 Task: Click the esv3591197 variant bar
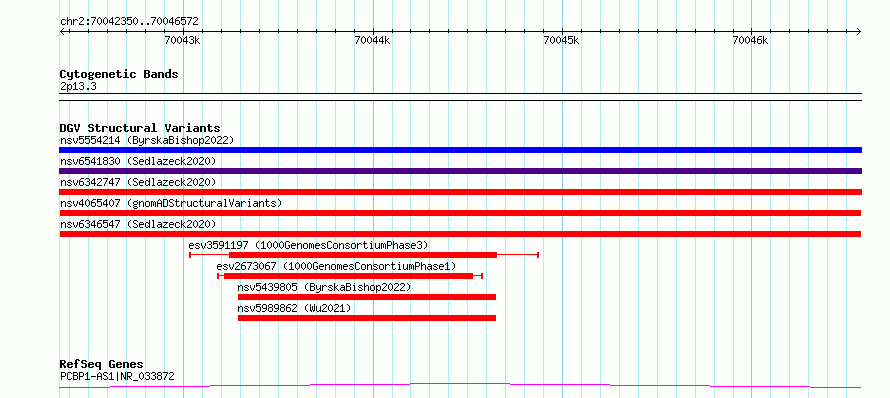click(x=364, y=255)
